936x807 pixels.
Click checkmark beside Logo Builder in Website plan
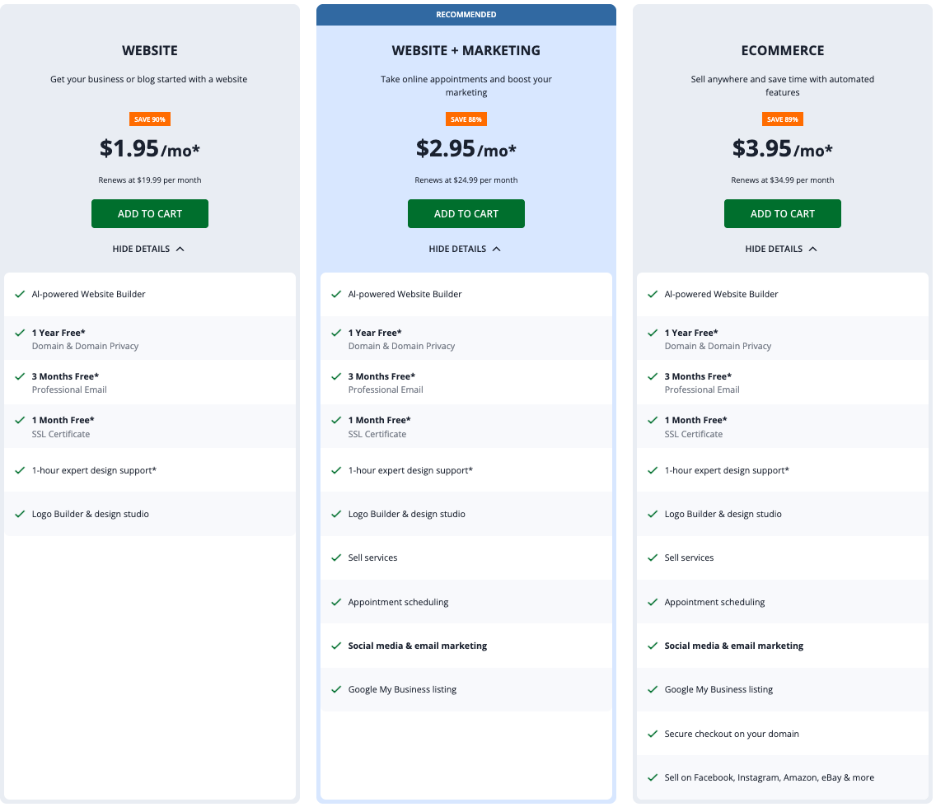click(20, 514)
